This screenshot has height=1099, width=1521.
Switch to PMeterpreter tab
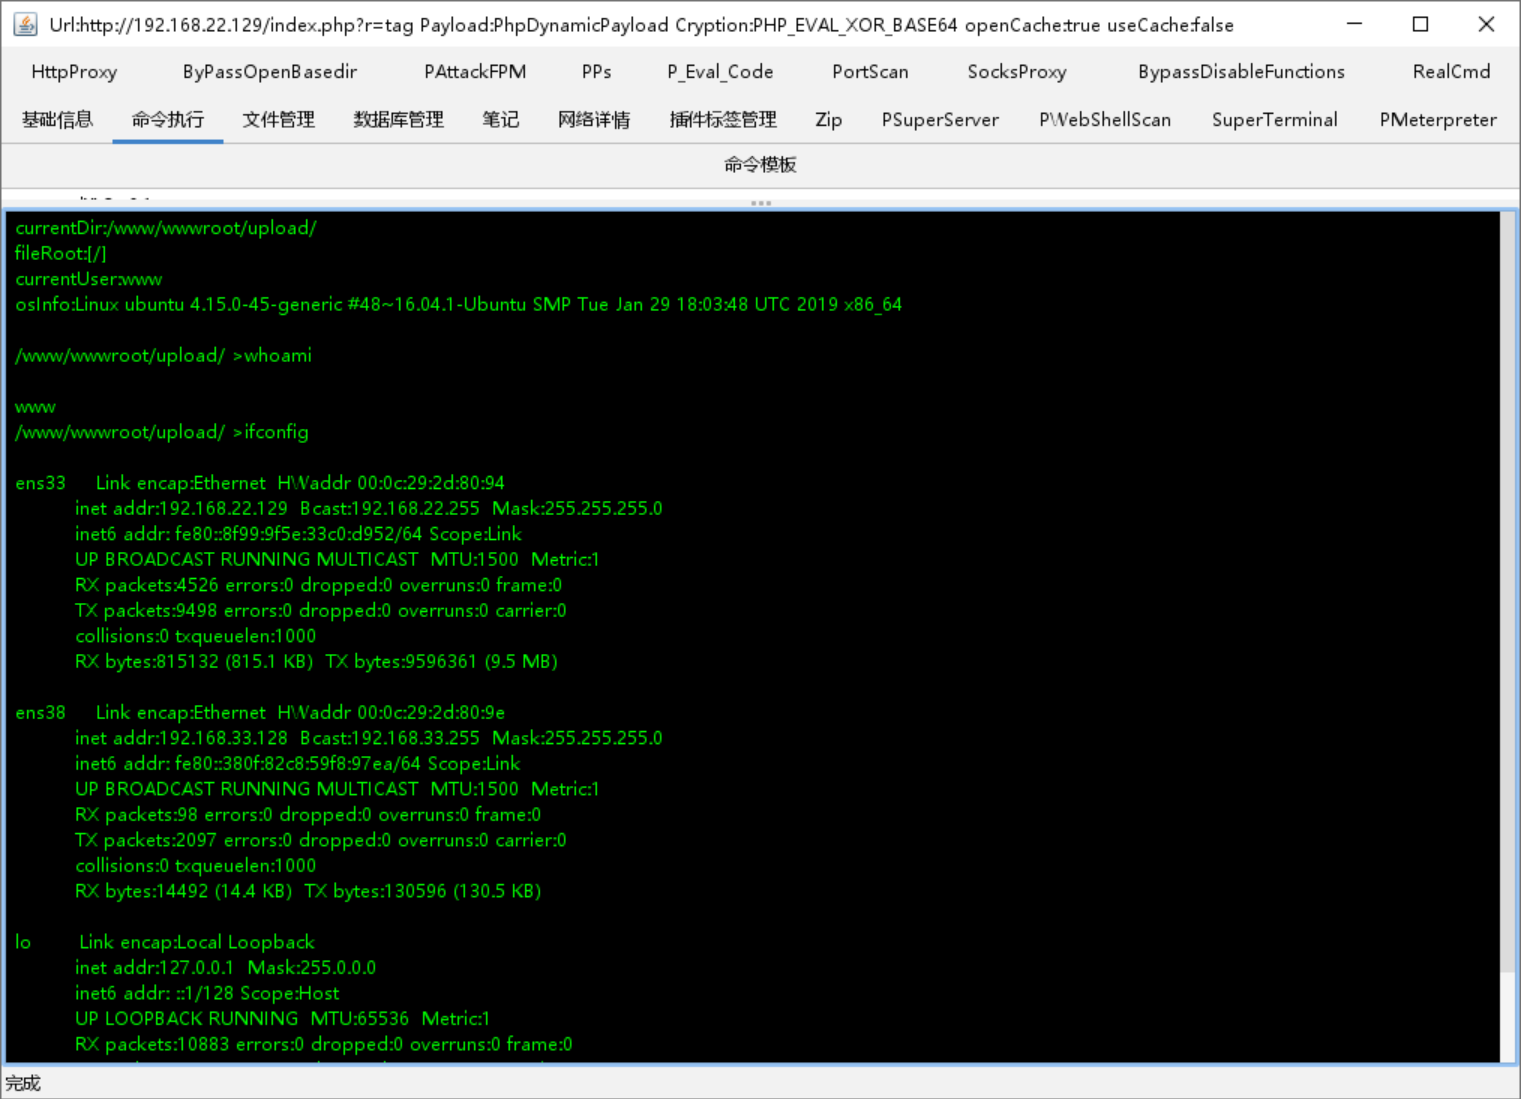[x=1437, y=120]
